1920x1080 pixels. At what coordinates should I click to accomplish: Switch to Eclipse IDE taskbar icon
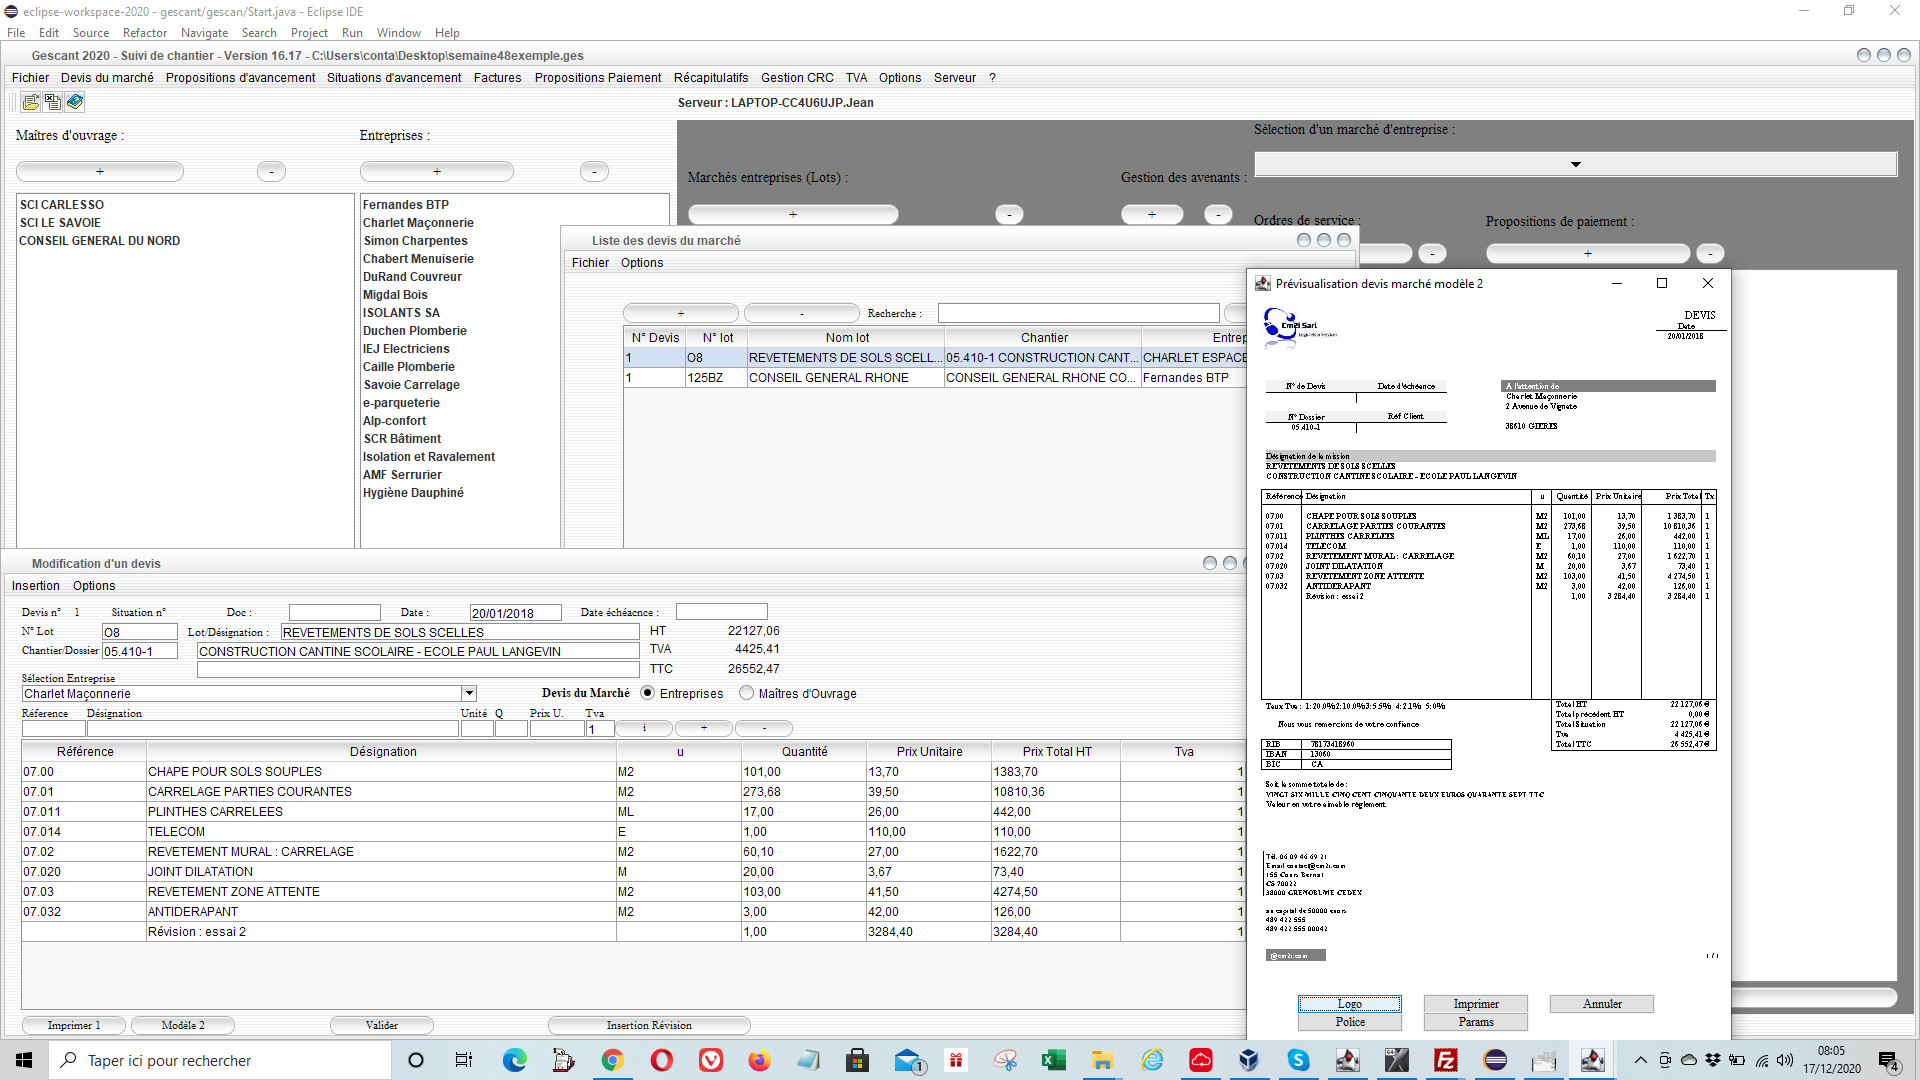tap(1495, 1060)
